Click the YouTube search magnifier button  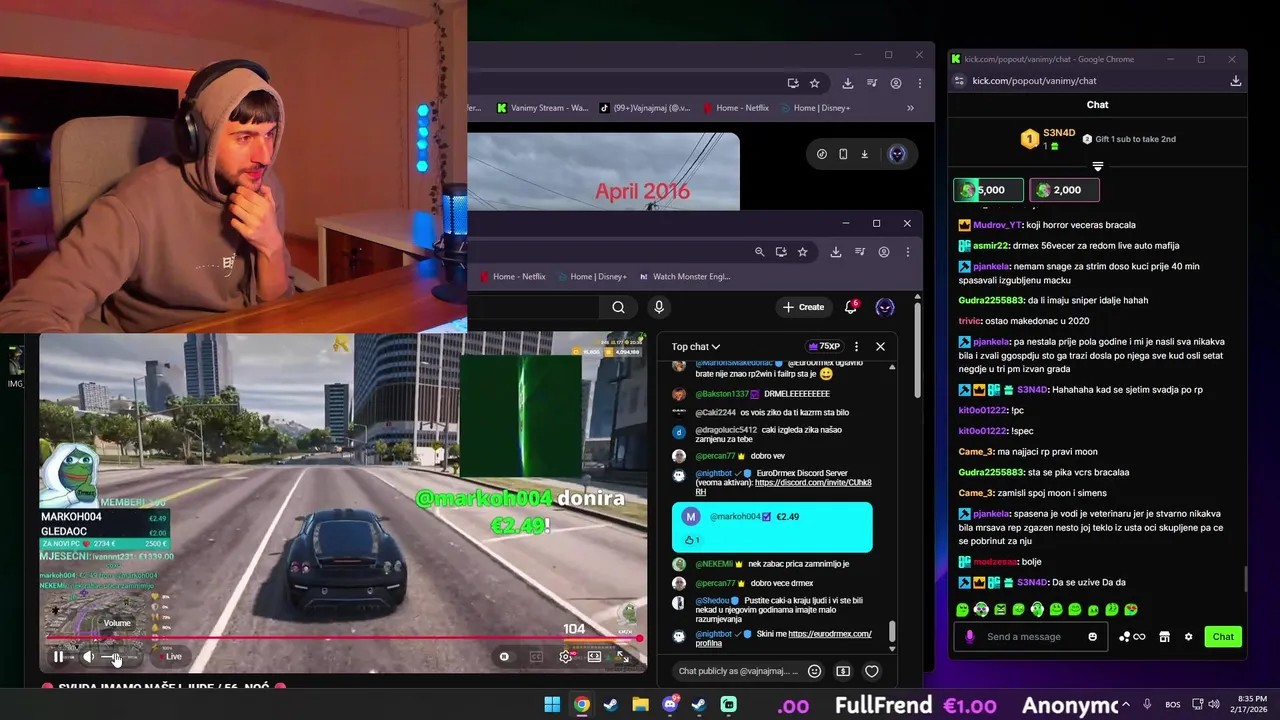click(x=618, y=307)
